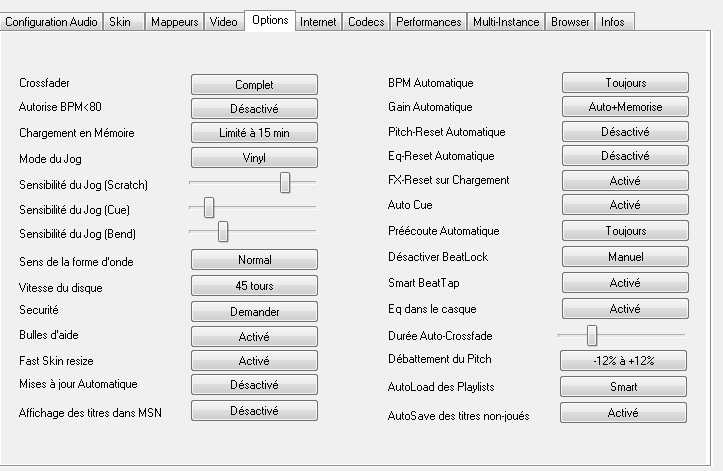Switch Mode du Jog from Vinyl
This screenshot has width=723, height=471.
(x=254, y=157)
